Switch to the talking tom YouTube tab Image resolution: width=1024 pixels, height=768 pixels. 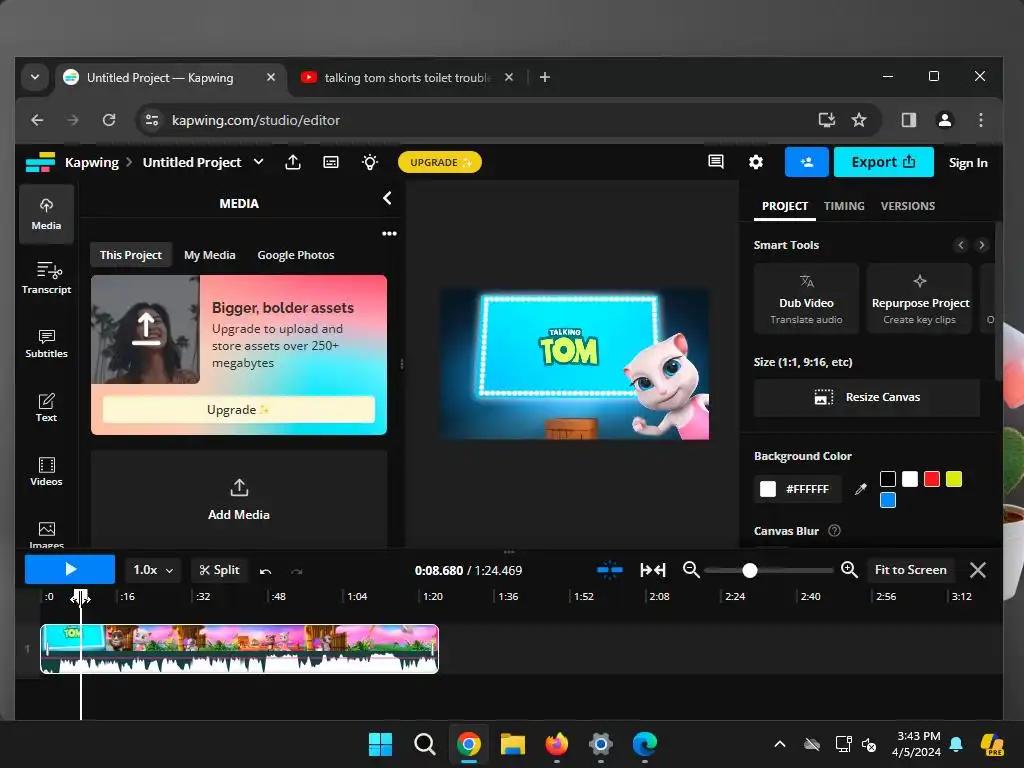tap(406, 78)
